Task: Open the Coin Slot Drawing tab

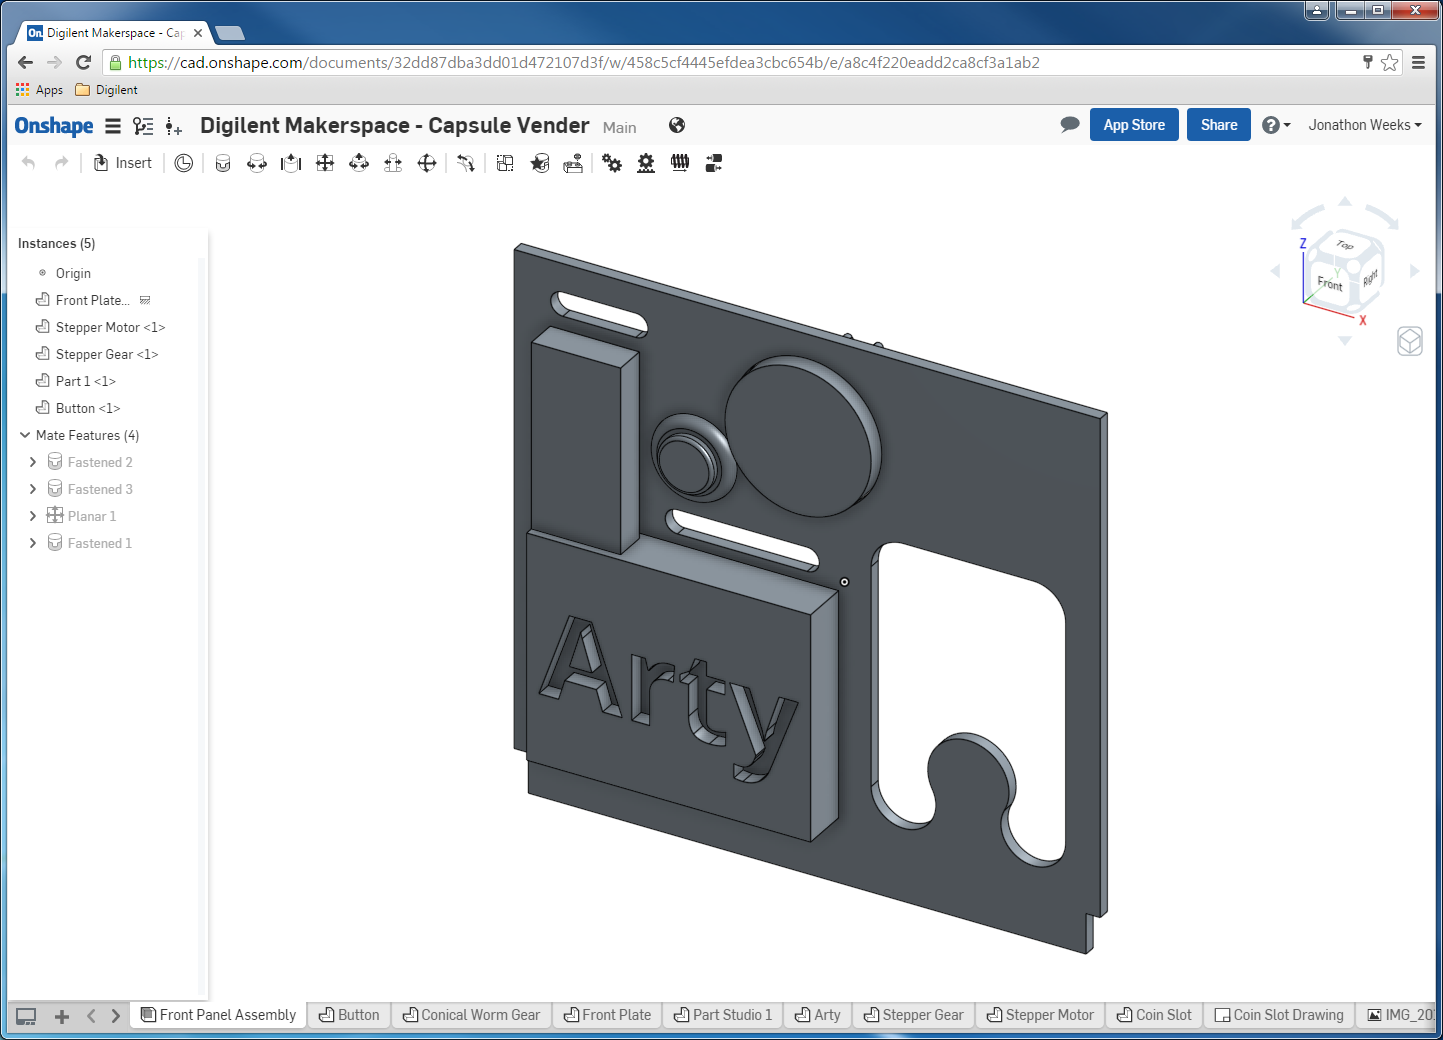Action: pos(1279,1015)
